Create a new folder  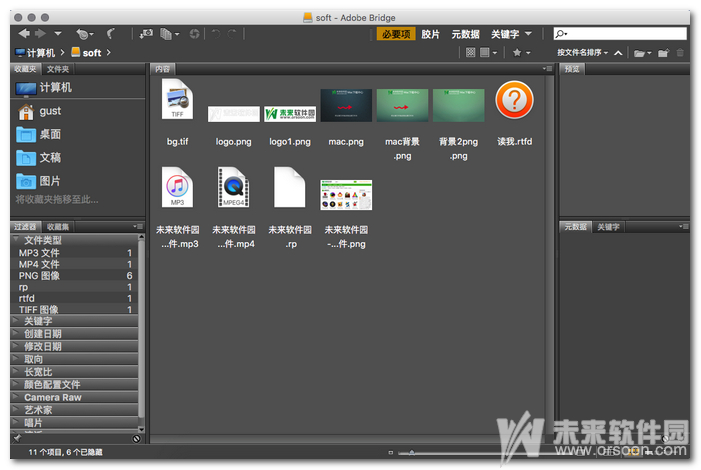tap(663, 53)
